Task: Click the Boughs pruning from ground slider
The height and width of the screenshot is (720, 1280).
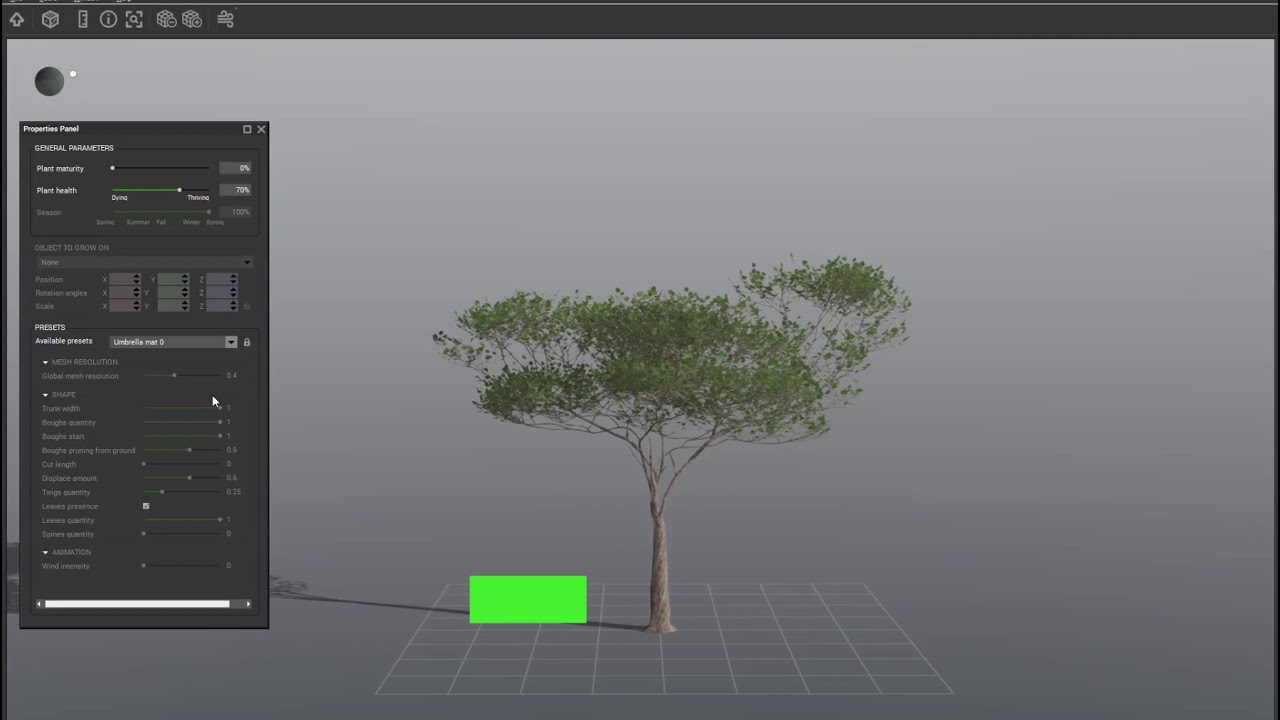Action: tap(182, 450)
